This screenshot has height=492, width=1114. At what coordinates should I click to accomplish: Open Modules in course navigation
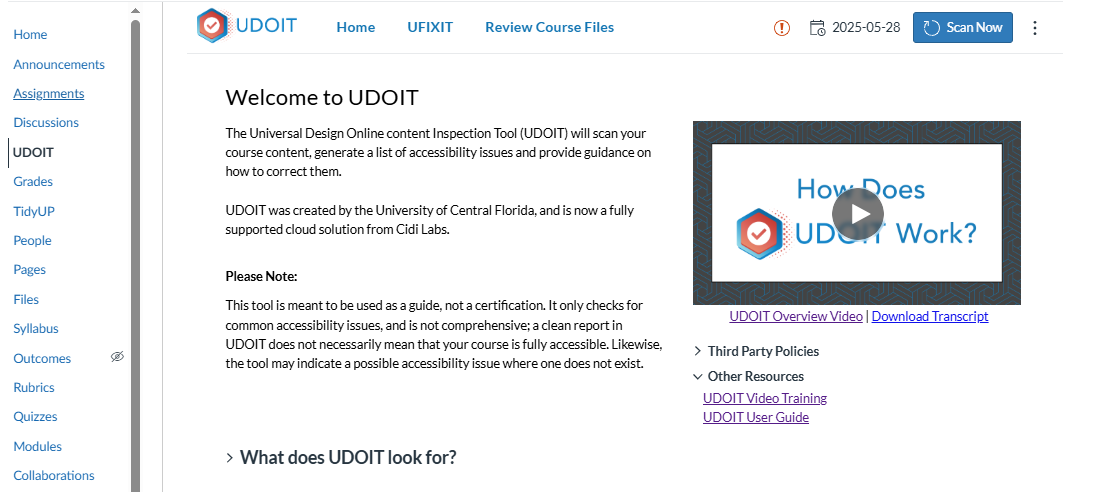[37, 447]
